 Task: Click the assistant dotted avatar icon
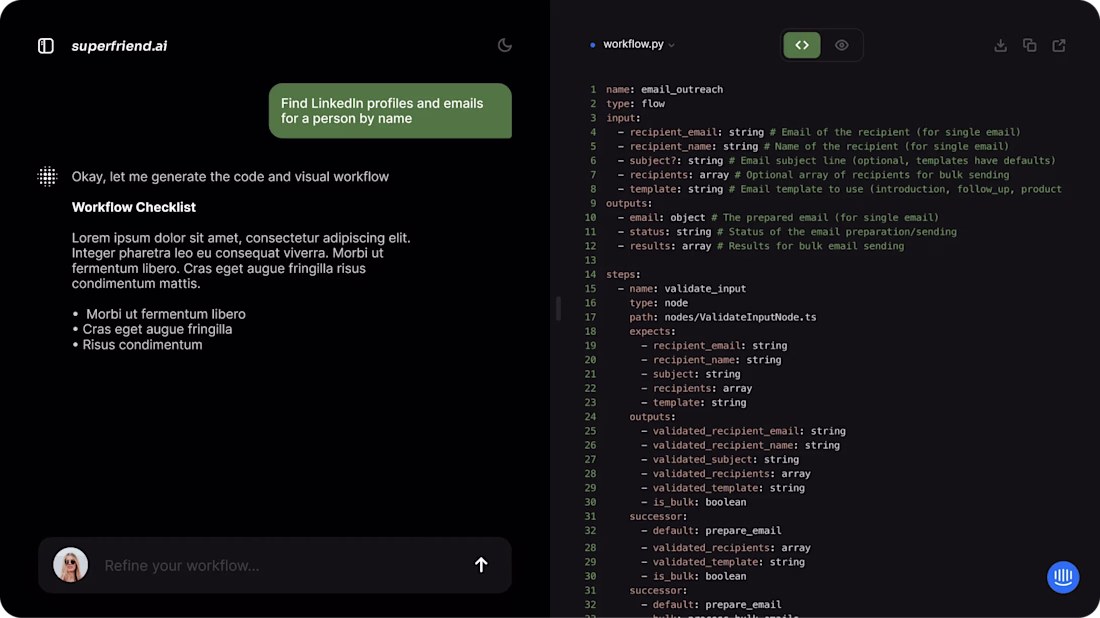pyautogui.click(x=47, y=176)
